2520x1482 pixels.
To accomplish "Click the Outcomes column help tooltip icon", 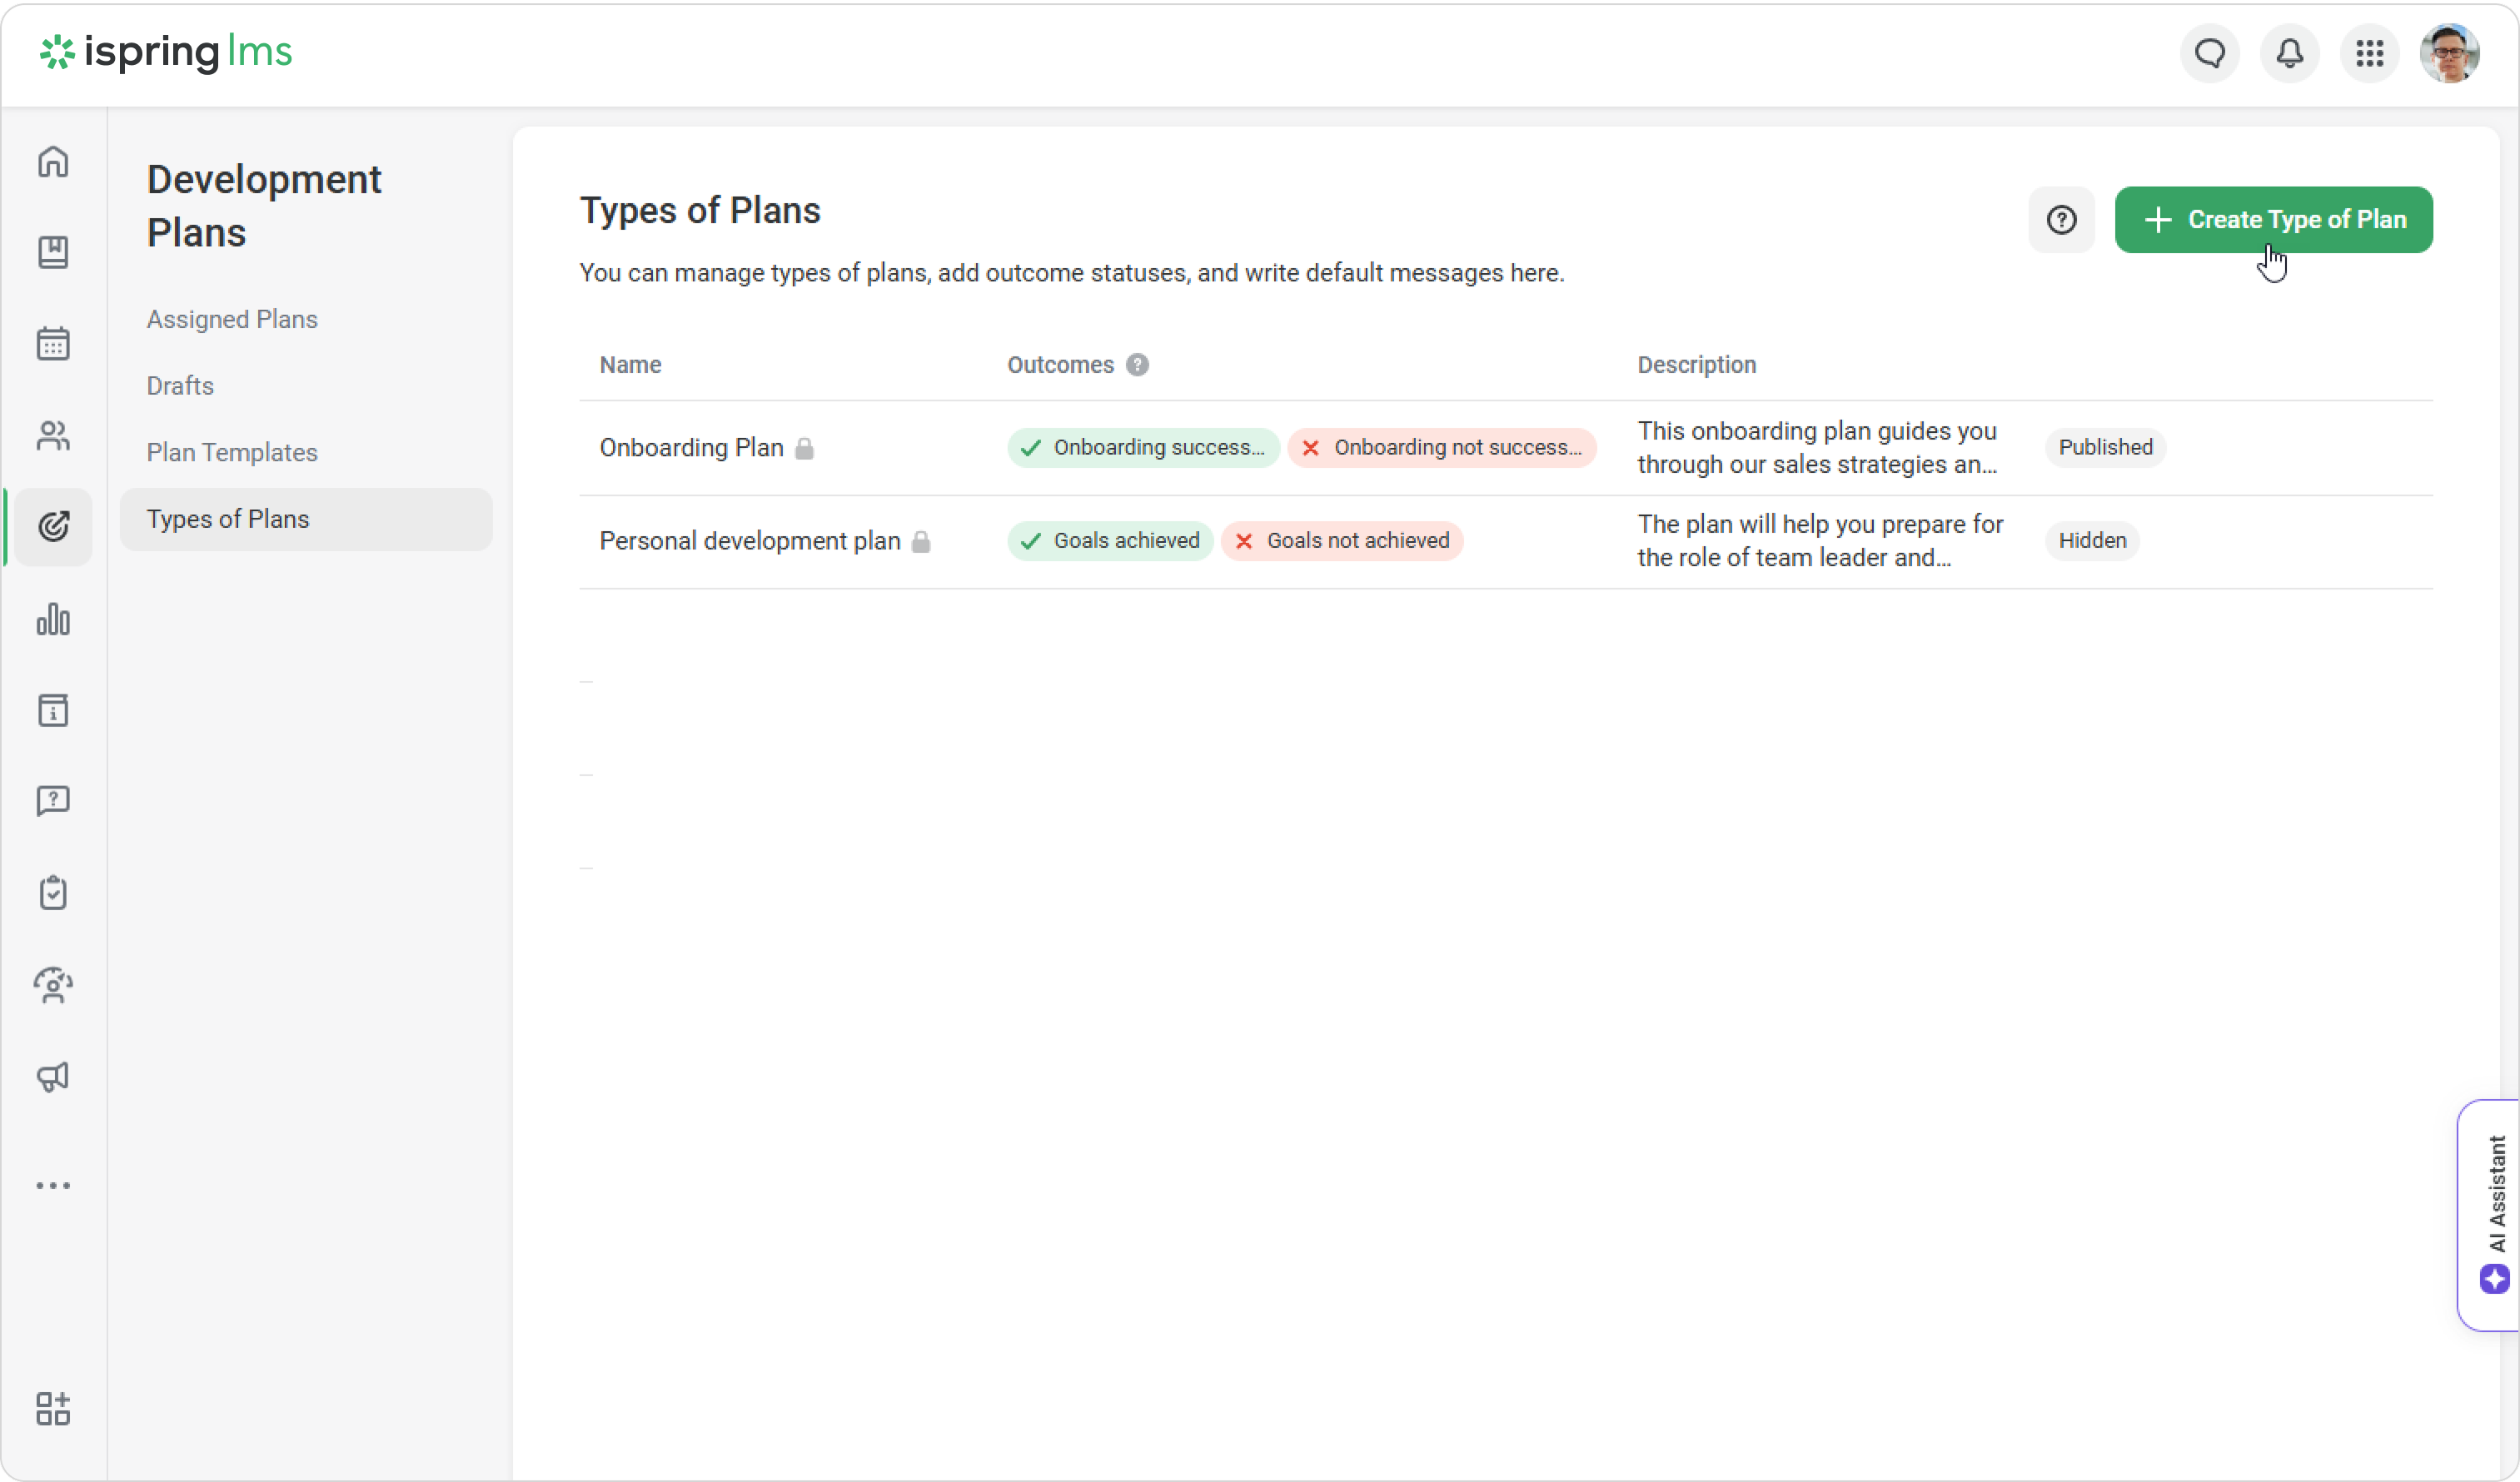I will pos(1137,365).
